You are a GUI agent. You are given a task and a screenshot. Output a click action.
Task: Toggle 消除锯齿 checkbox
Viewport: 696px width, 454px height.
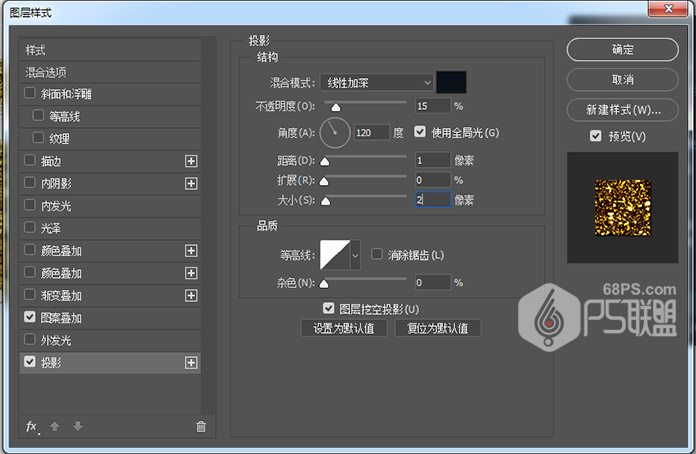pos(377,254)
